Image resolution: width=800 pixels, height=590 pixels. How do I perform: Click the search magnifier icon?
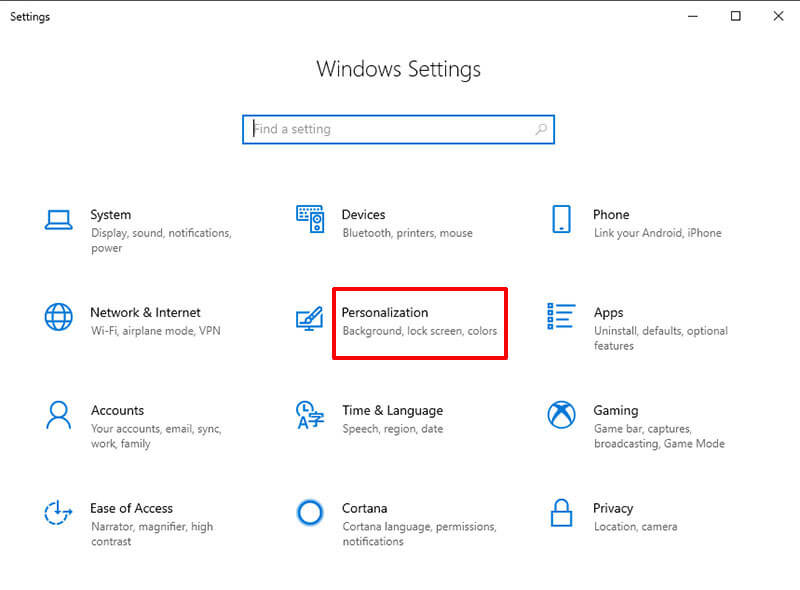[541, 130]
